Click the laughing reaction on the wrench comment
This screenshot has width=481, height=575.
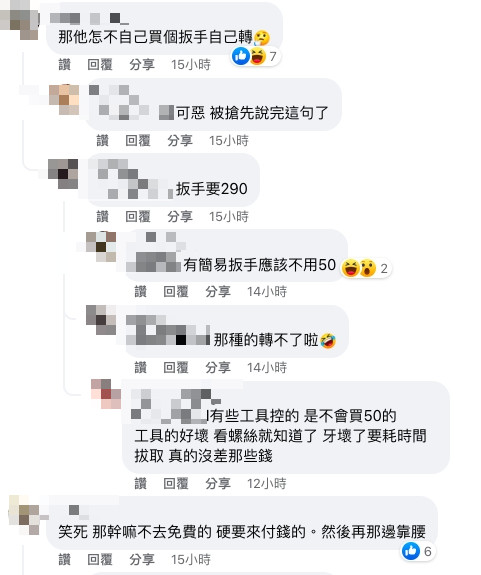257,56
